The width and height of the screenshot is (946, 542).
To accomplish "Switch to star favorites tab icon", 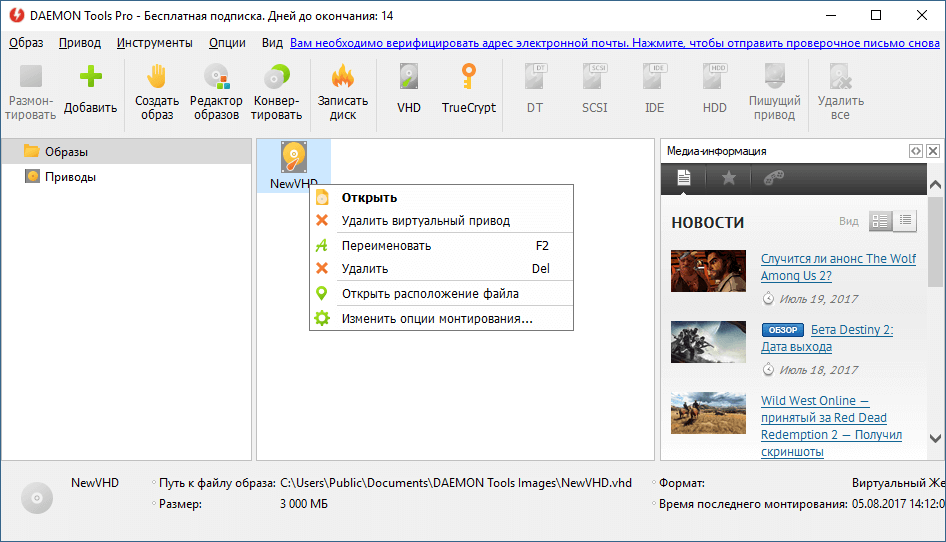I will click(x=729, y=177).
